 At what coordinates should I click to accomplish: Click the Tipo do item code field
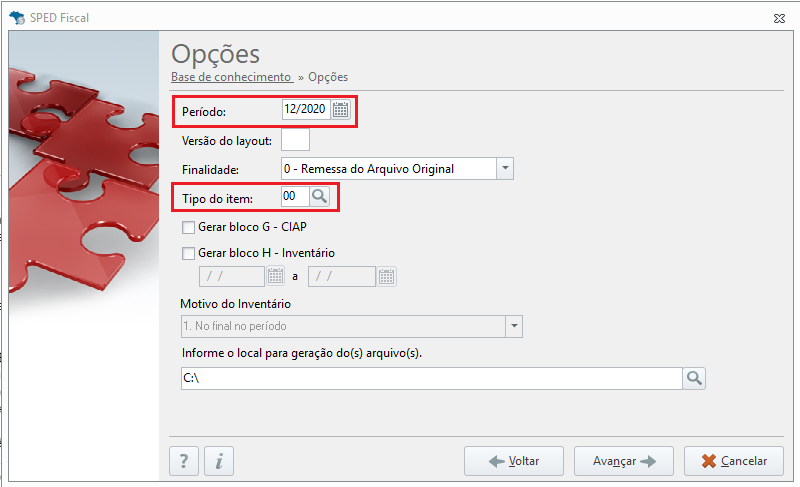(295, 196)
